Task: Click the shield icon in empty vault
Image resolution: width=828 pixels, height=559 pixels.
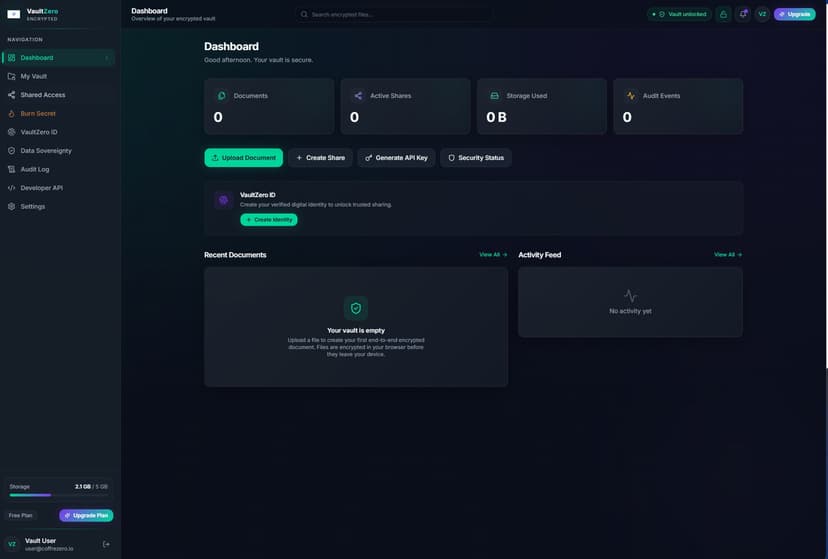Action: tap(356, 308)
